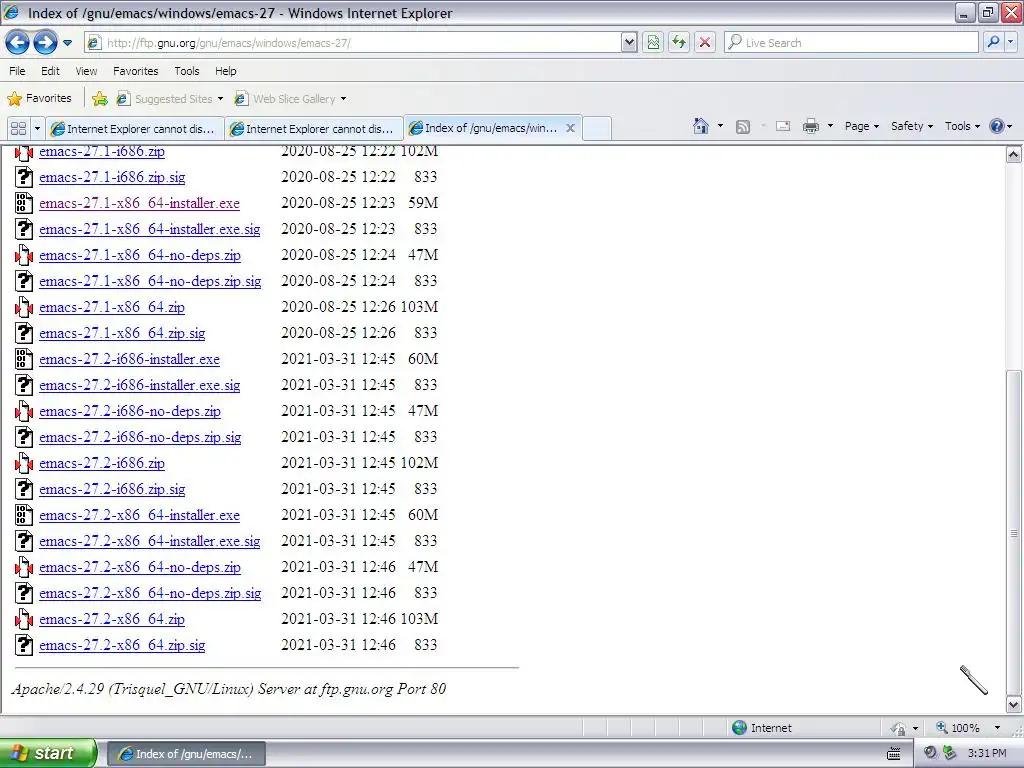Click unknown-file icon beside emacs-27.2-x86_64.zip.sig

24,645
